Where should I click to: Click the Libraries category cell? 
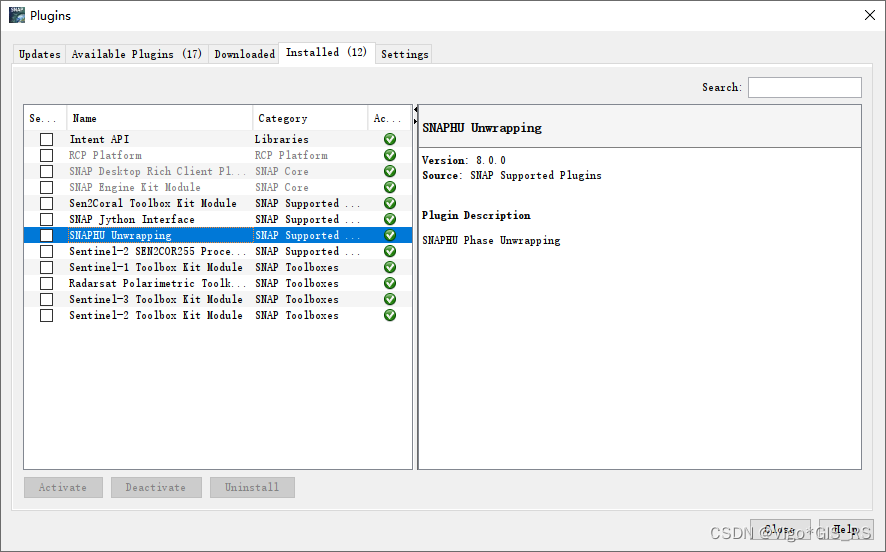coord(281,139)
